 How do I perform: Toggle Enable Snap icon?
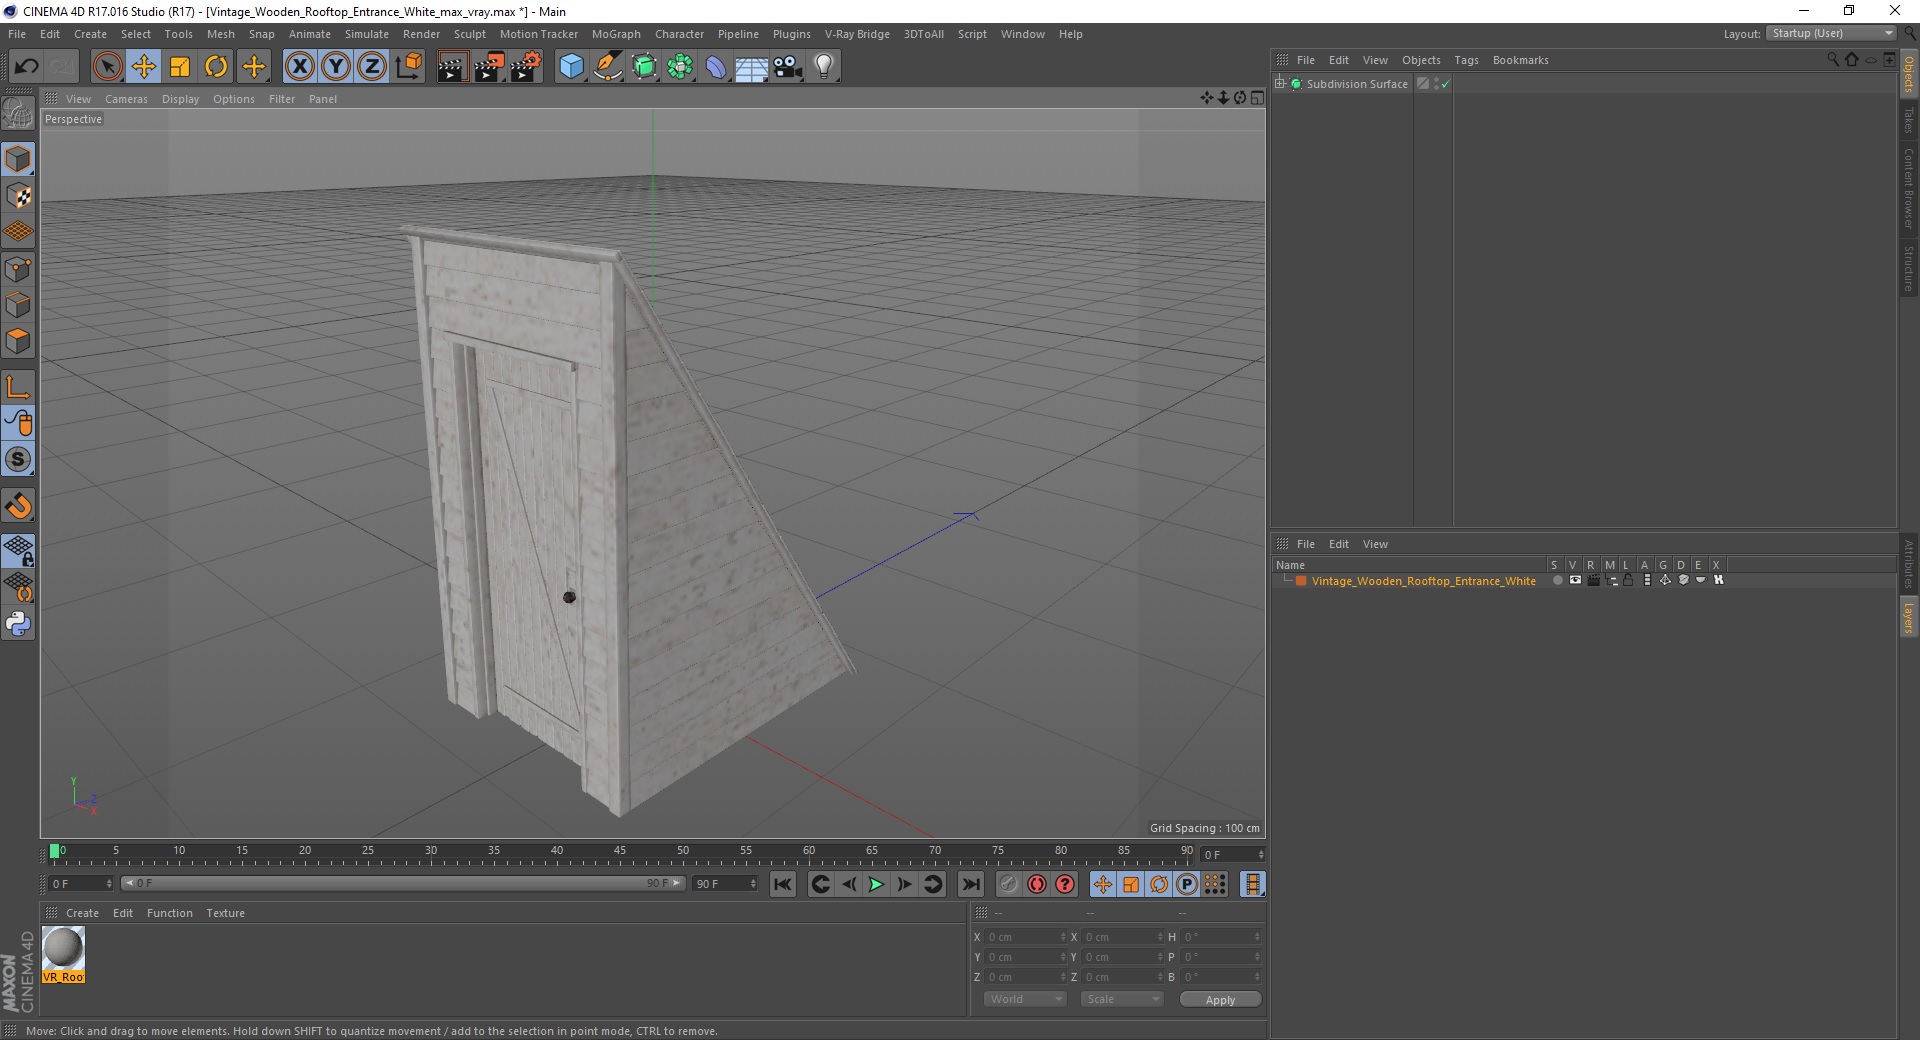[x=18, y=506]
